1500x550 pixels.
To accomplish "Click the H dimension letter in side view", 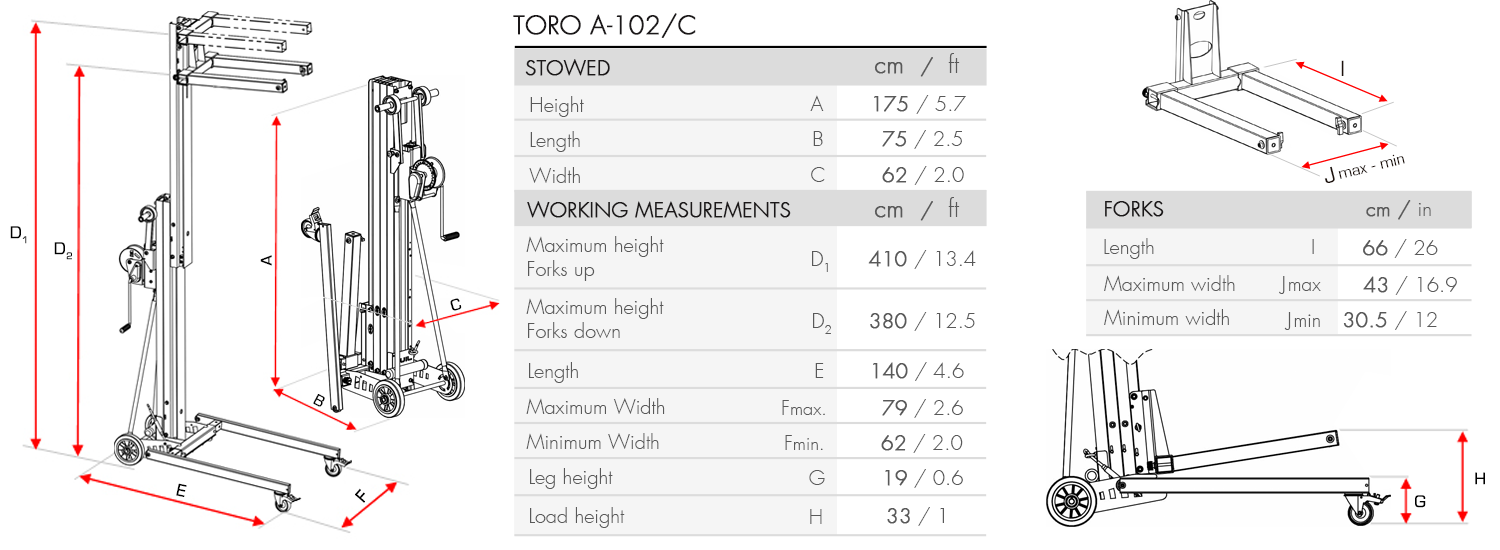I will click(x=1480, y=479).
